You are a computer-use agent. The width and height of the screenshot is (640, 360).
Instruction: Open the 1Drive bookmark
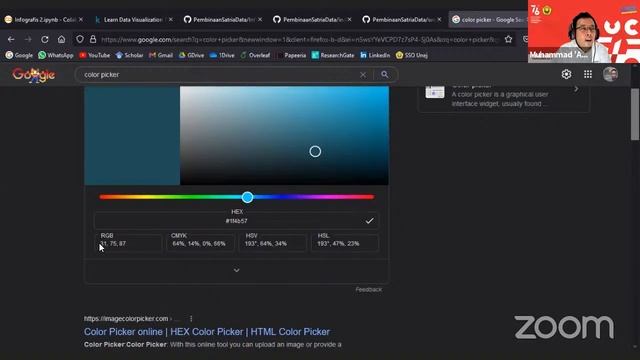pyautogui.click(x=222, y=55)
